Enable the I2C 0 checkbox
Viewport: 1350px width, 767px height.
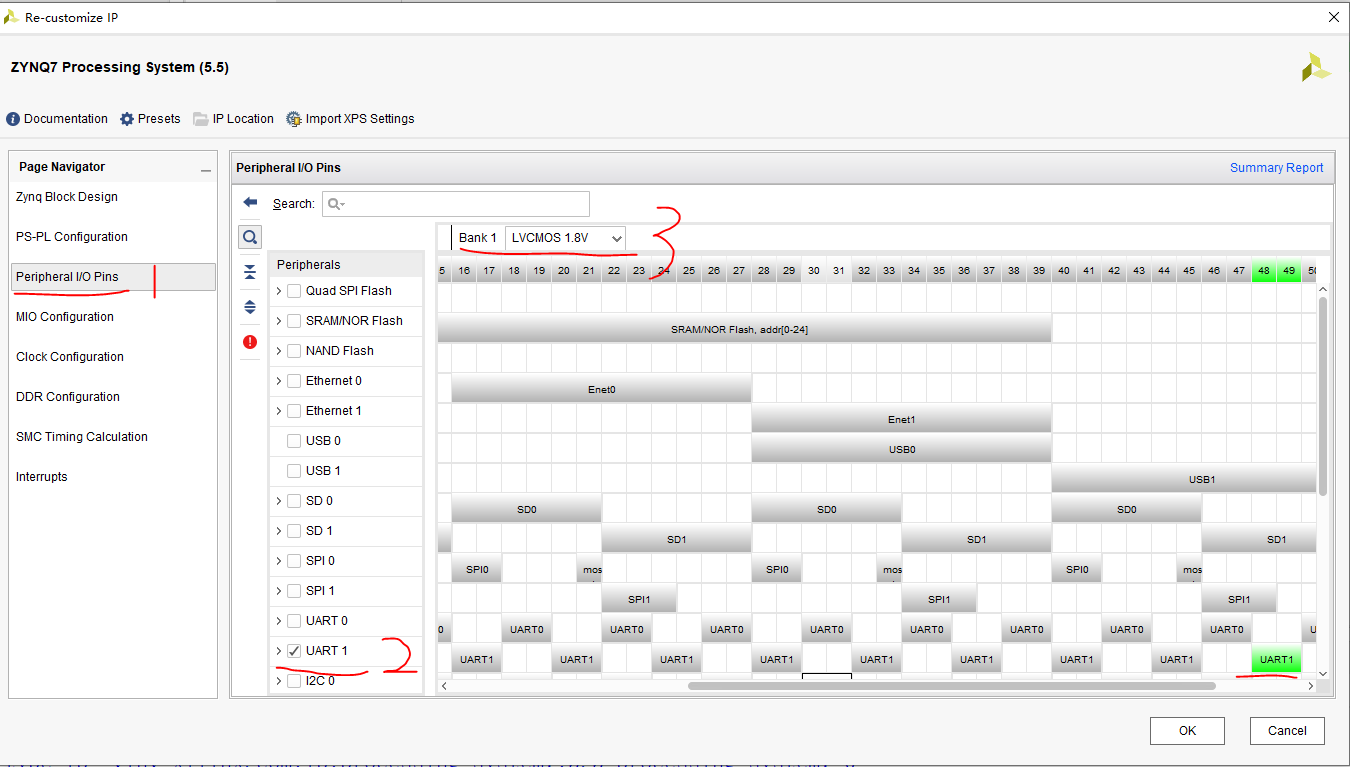pyautogui.click(x=294, y=681)
